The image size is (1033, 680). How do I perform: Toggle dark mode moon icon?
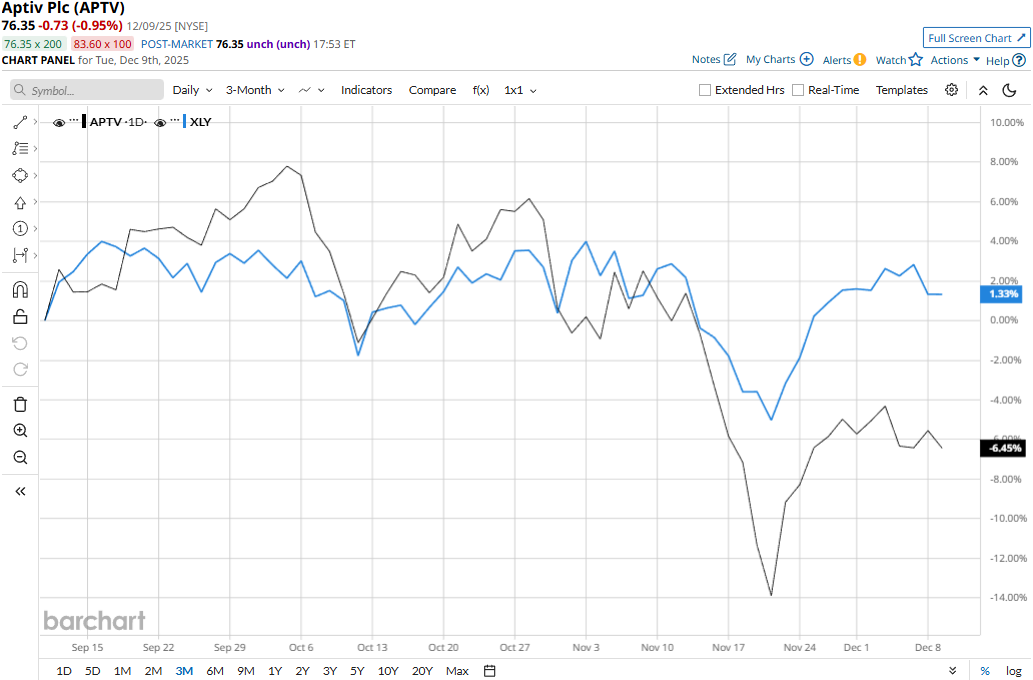point(1009,90)
